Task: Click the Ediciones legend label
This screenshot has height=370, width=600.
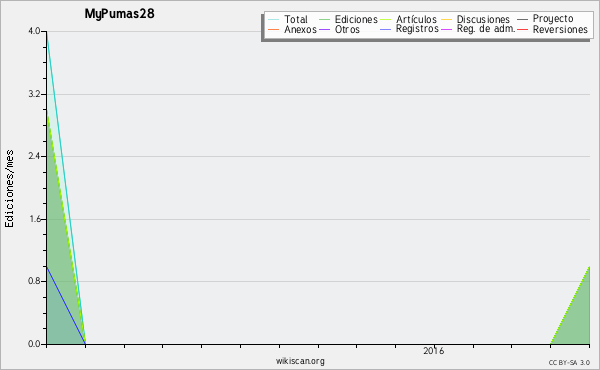Action: pyautogui.click(x=356, y=19)
